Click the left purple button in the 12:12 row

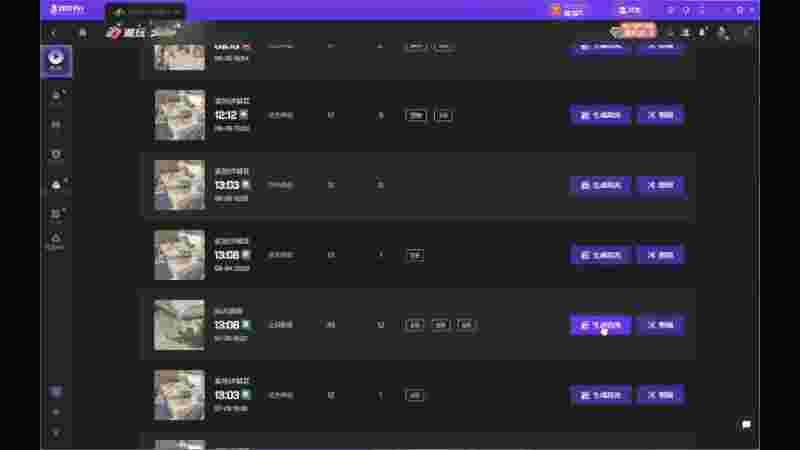(601, 115)
